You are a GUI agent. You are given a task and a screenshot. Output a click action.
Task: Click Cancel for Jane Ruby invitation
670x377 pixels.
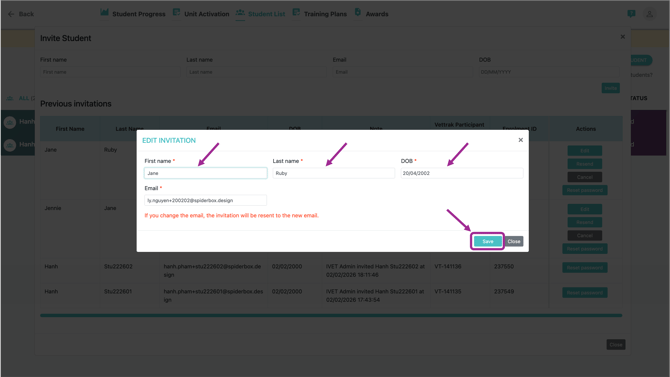click(x=585, y=177)
